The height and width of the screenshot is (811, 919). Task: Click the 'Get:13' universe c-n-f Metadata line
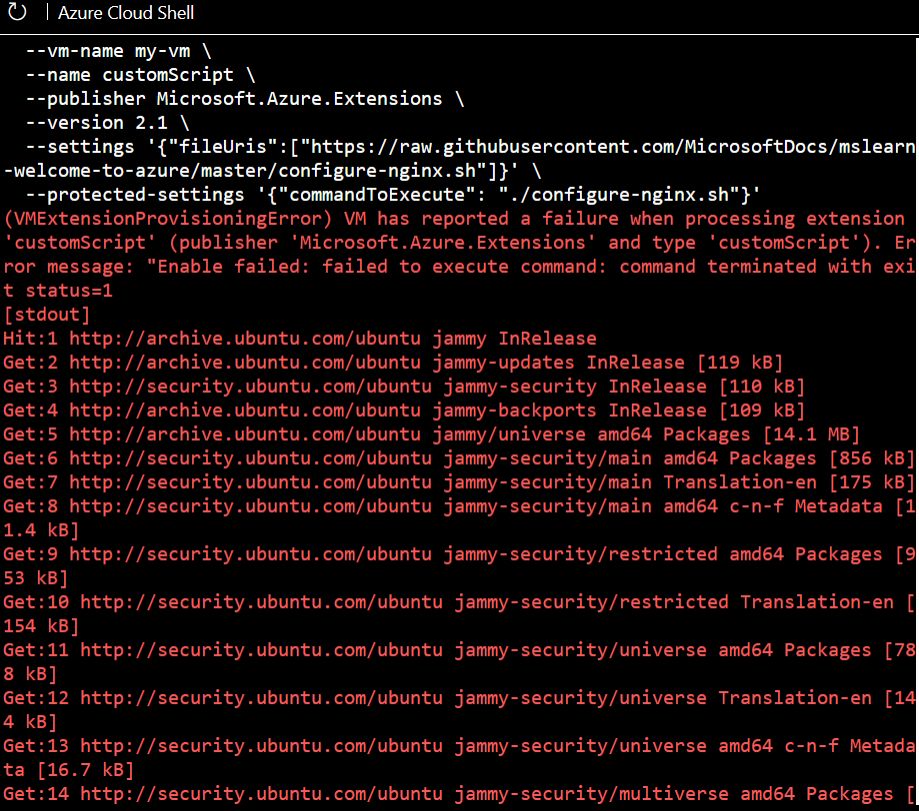(459, 746)
